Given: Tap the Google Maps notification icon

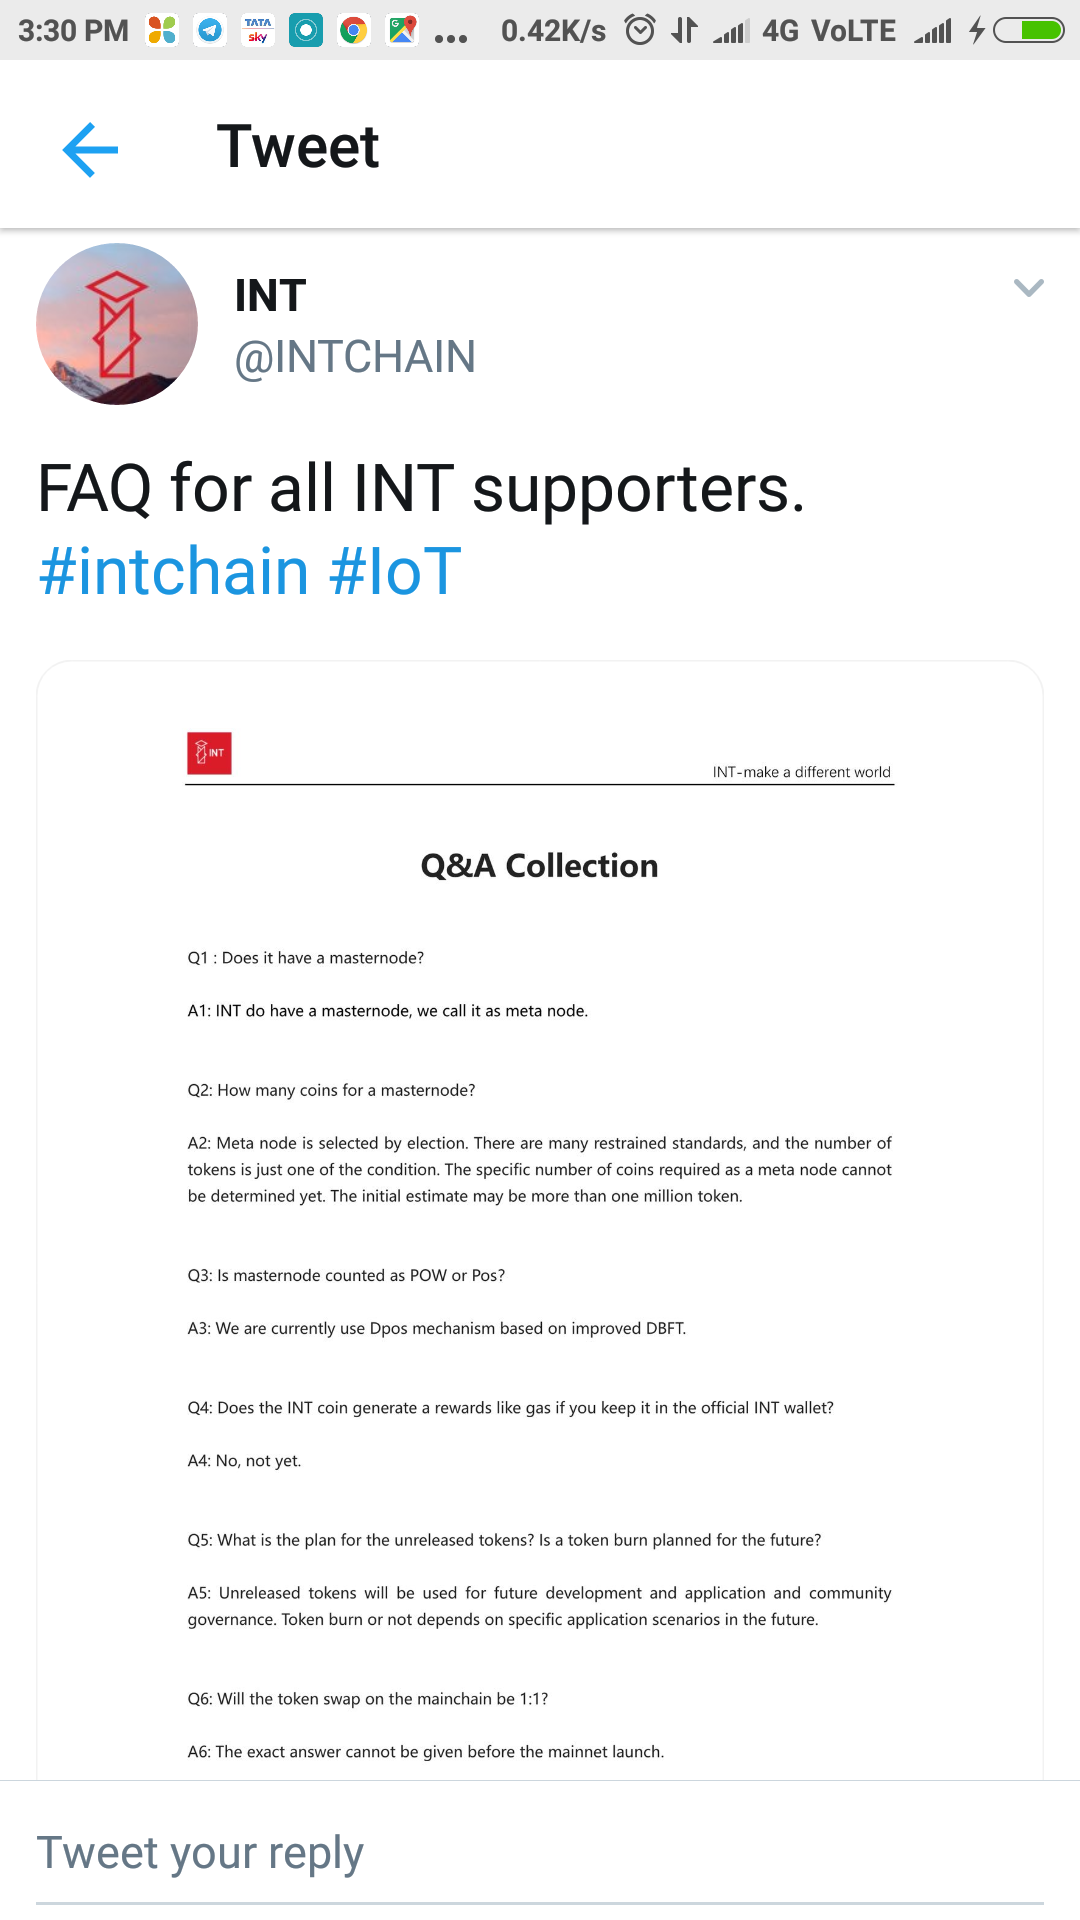Looking at the screenshot, I should pyautogui.click(x=402, y=31).
